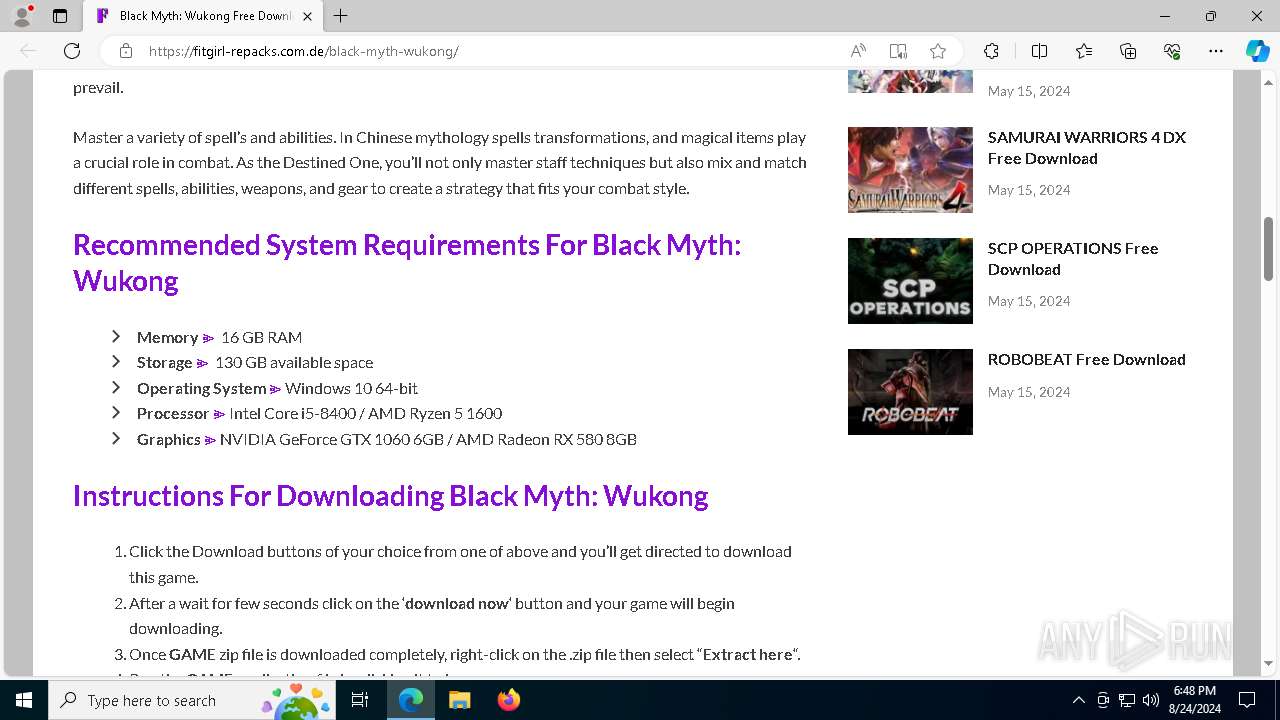The width and height of the screenshot is (1280, 720).
Task: Launch Firefox from taskbar
Action: (x=508, y=700)
